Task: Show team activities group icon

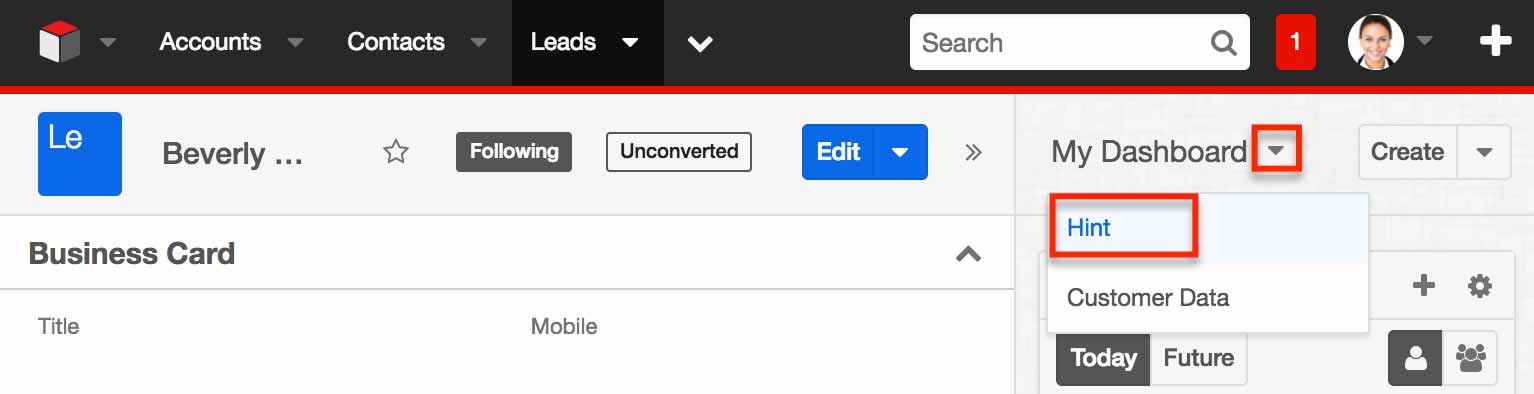Action: pyautogui.click(x=1470, y=358)
